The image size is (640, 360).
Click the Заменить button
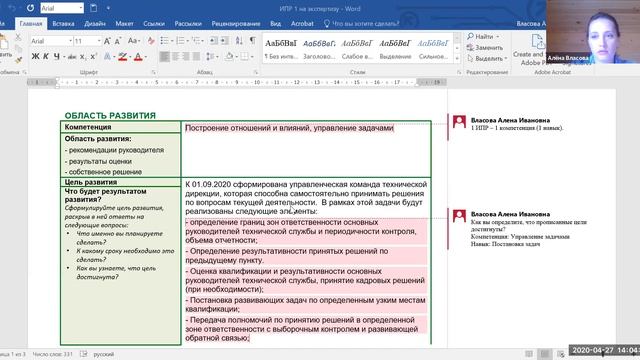(485, 47)
